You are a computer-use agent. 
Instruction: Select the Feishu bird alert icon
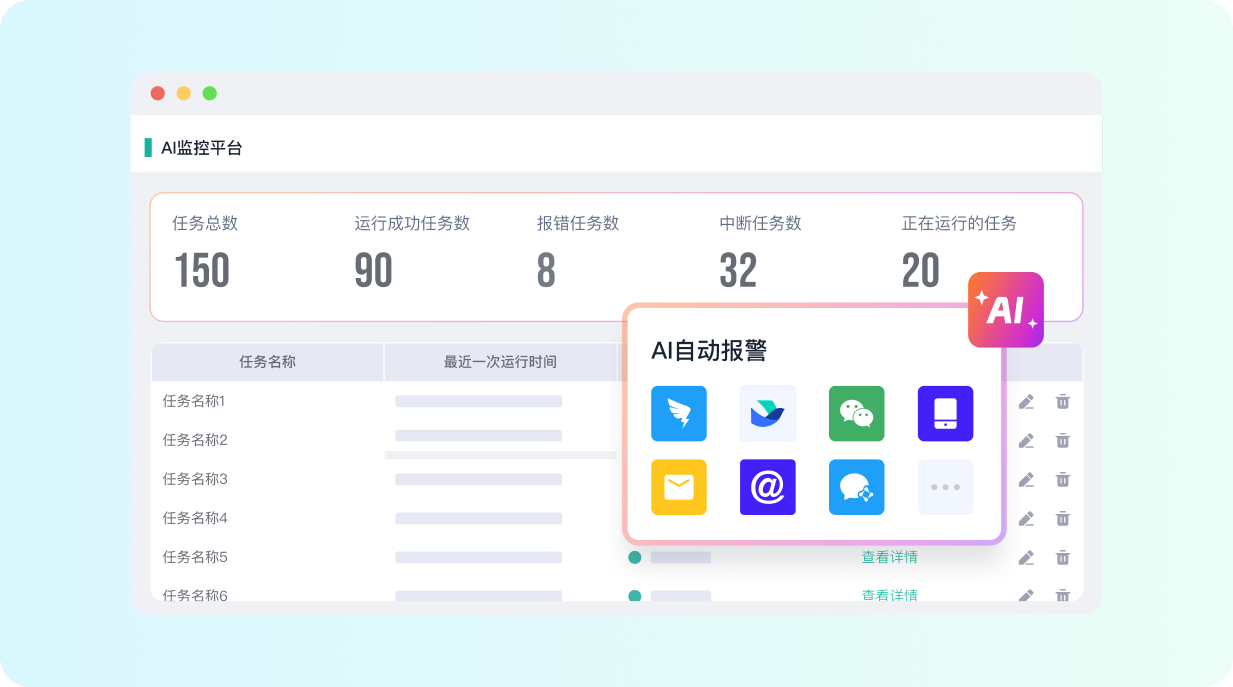click(768, 413)
